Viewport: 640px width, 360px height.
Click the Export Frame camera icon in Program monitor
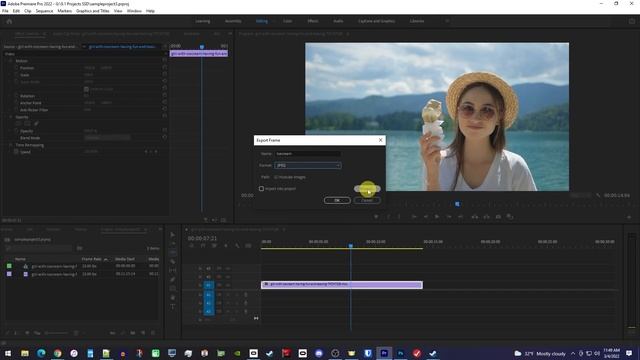(x=498, y=217)
